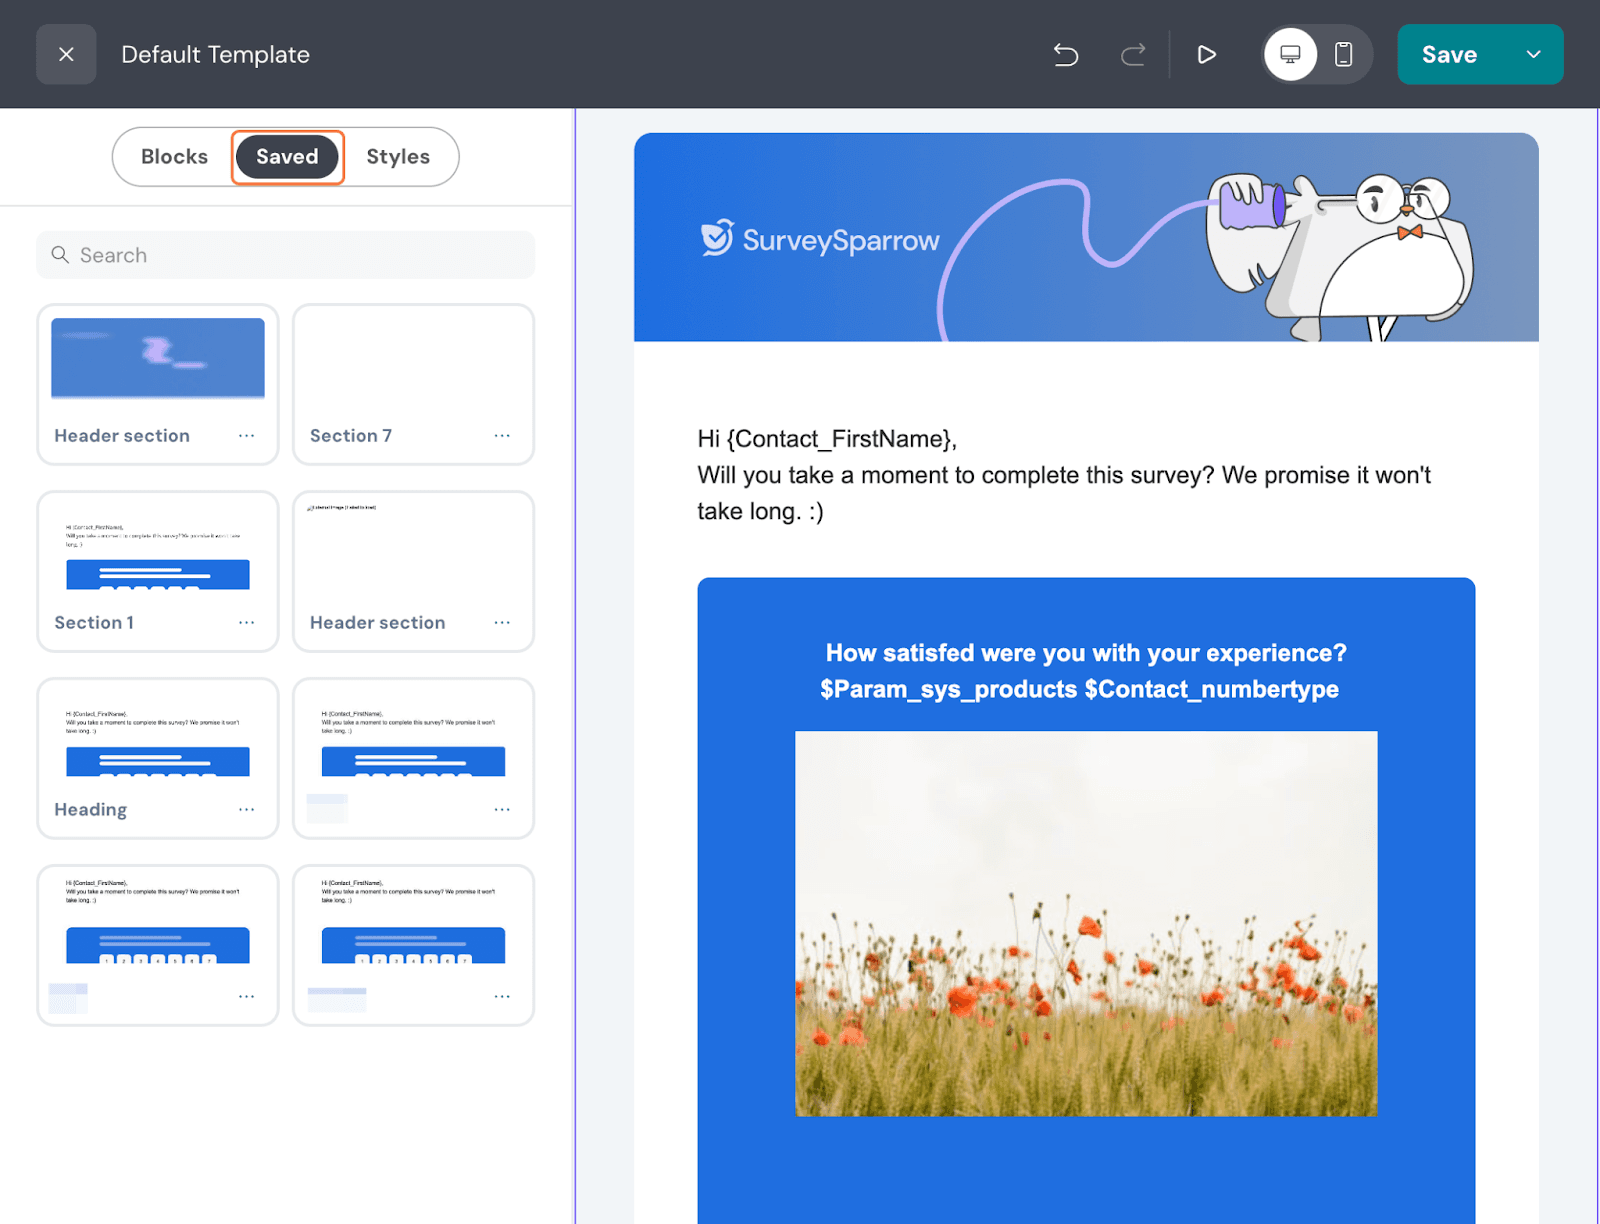
Task: Click the Save button
Action: pyautogui.click(x=1449, y=55)
